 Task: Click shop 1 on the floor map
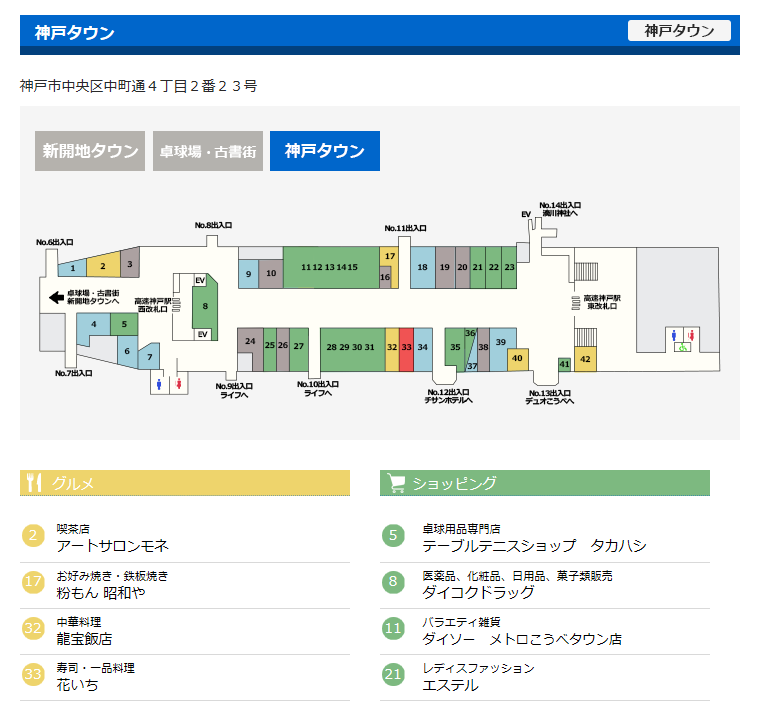[x=72, y=269]
